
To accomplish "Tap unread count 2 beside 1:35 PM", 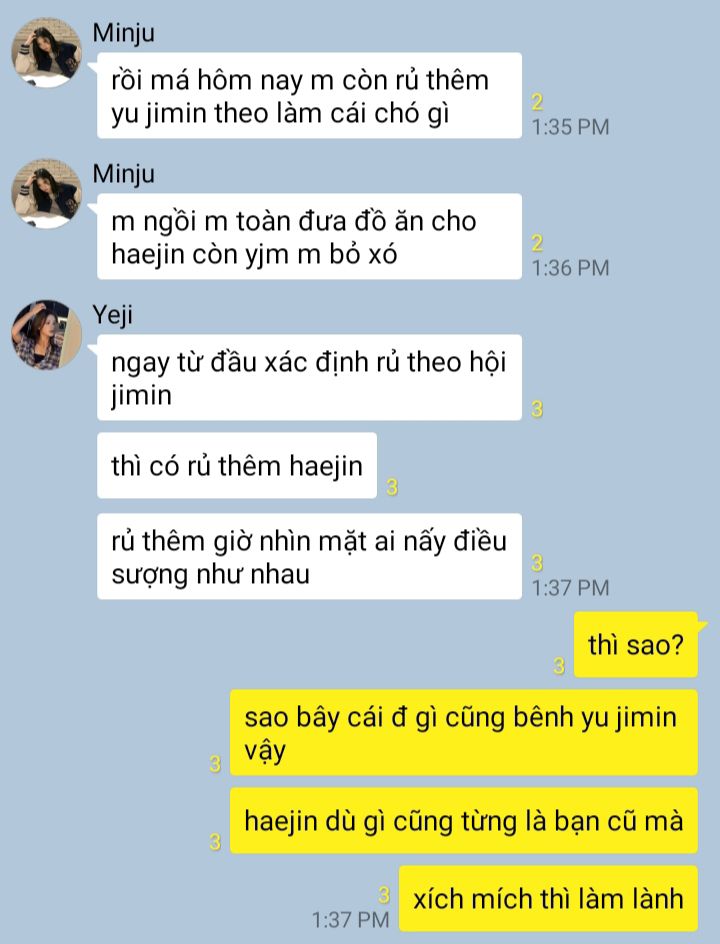I will click(x=538, y=102).
